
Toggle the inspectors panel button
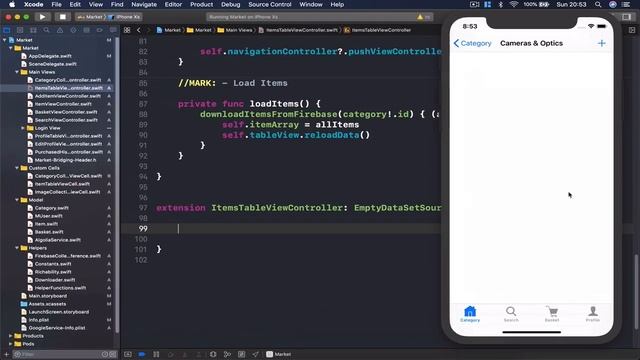[x=627, y=17]
